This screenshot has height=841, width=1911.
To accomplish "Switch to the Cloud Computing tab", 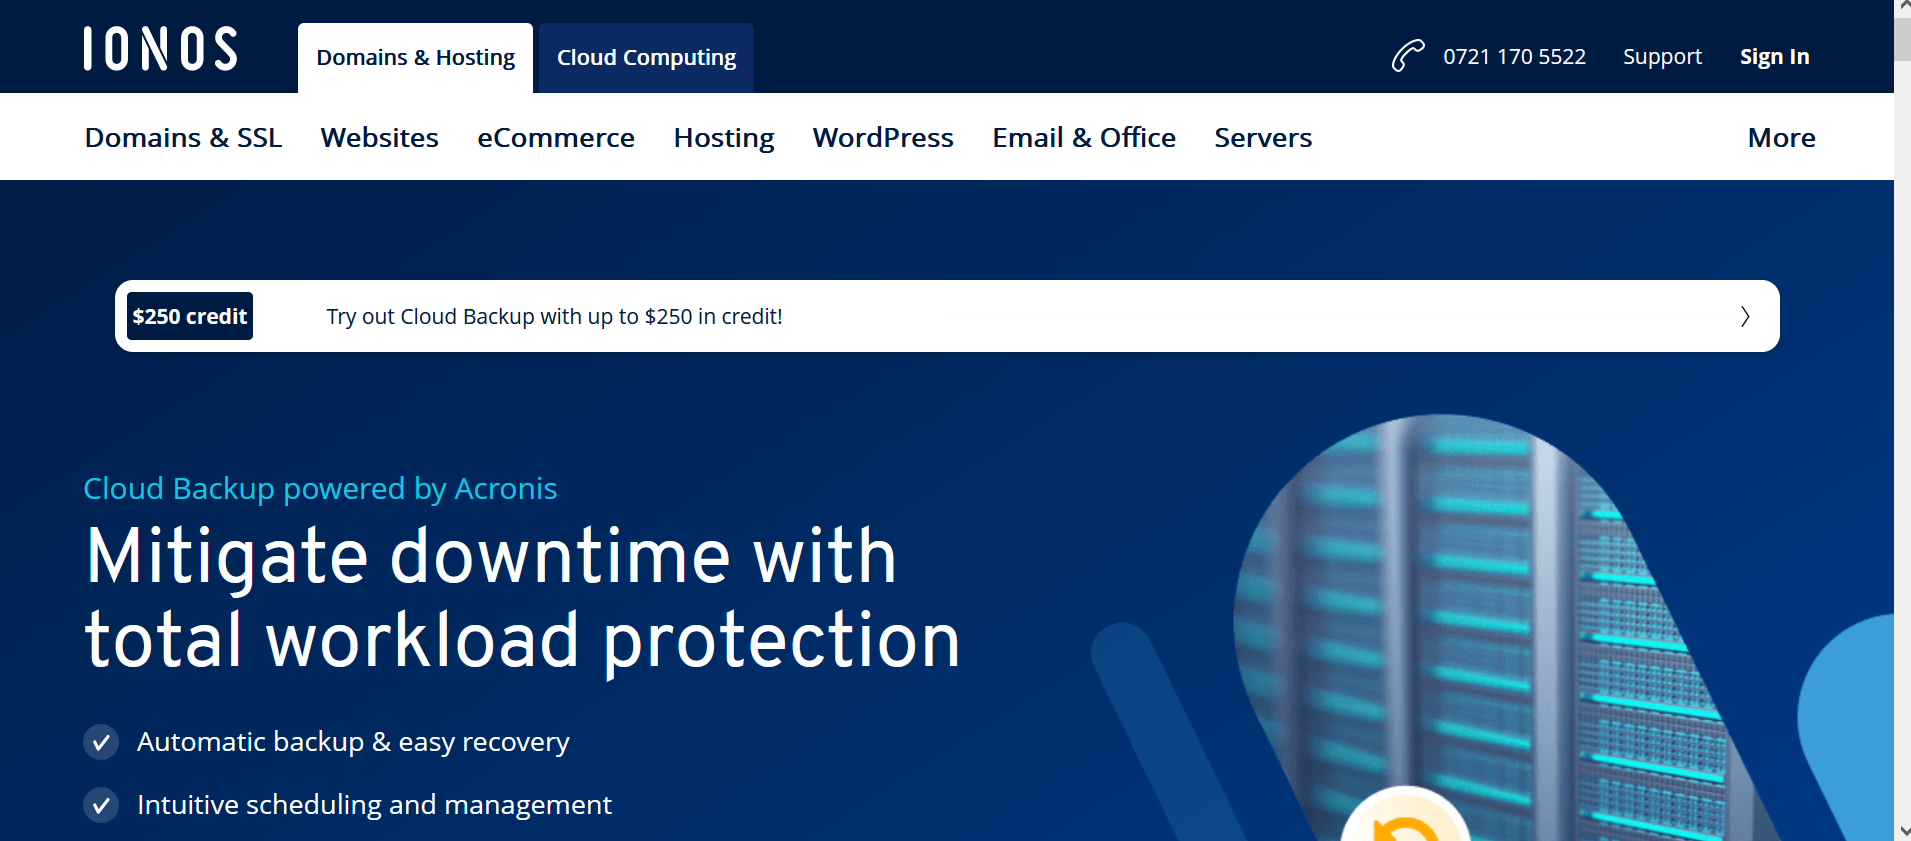I will [x=646, y=58].
